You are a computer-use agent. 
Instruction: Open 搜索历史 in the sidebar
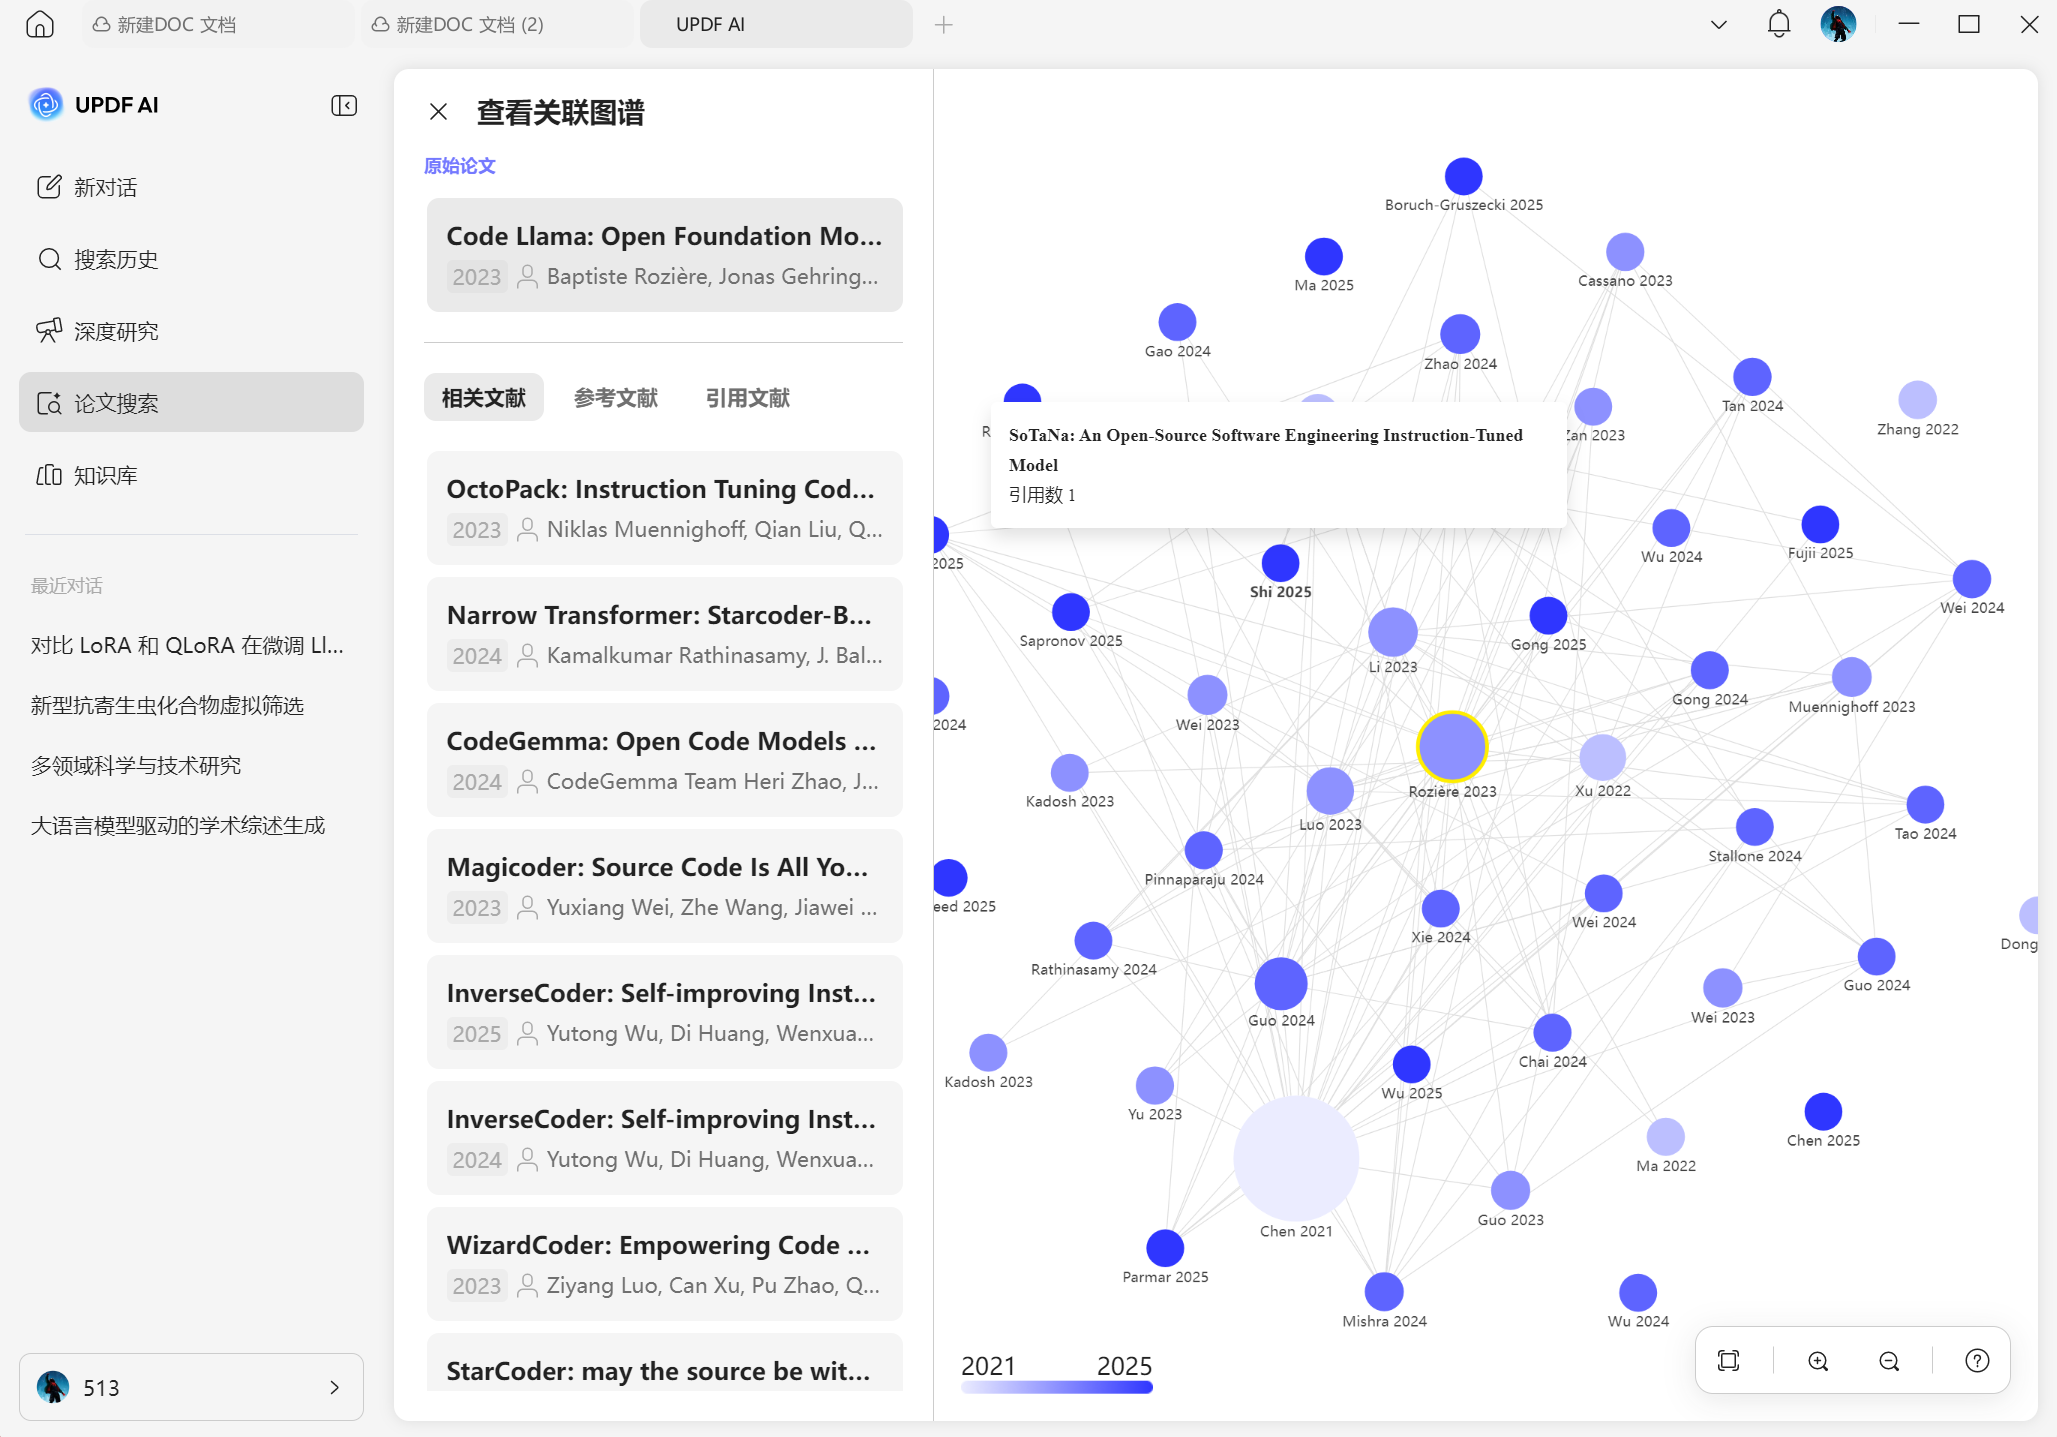115,259
